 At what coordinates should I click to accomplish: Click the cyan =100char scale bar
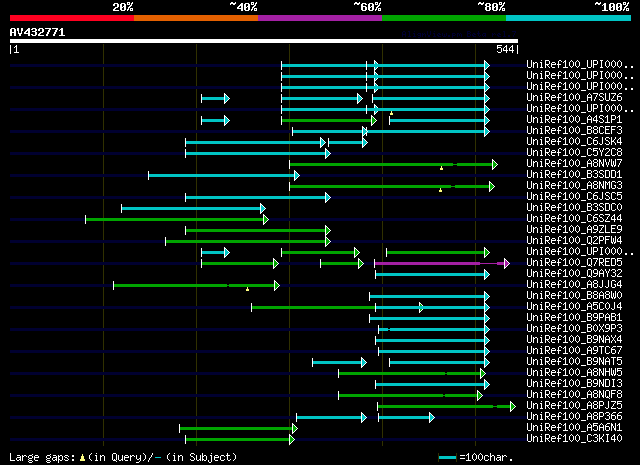447,458
